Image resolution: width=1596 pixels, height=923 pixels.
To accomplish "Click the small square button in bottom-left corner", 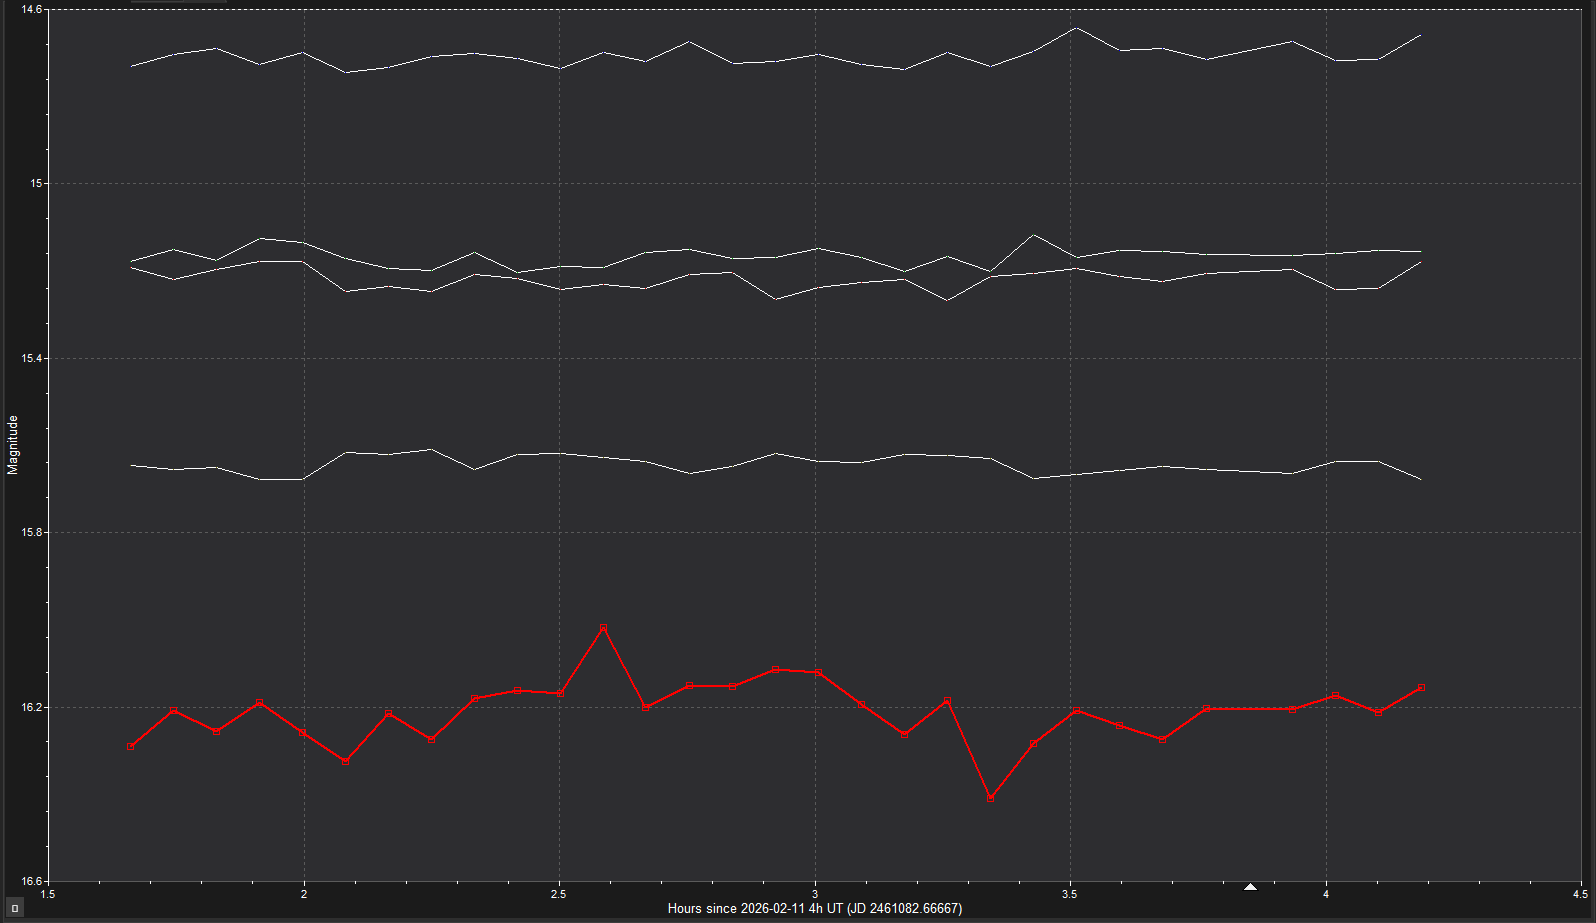I will 14,908.
